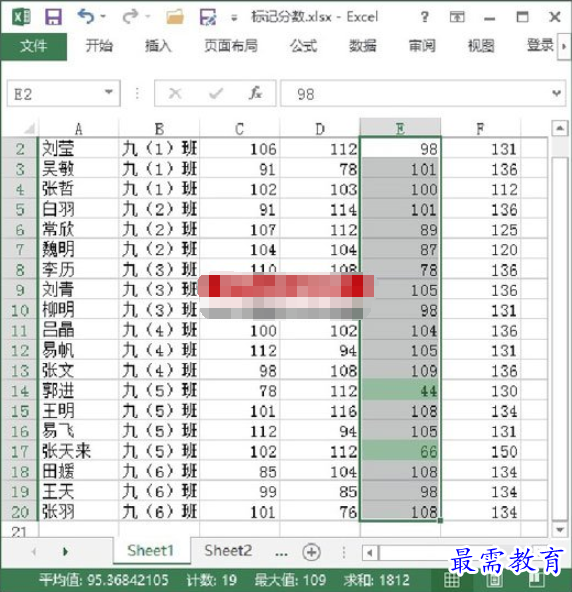The width and height of the screenshot is (572, 592).
Task: Click cell with 116 in column D
Action: [320, 411]
